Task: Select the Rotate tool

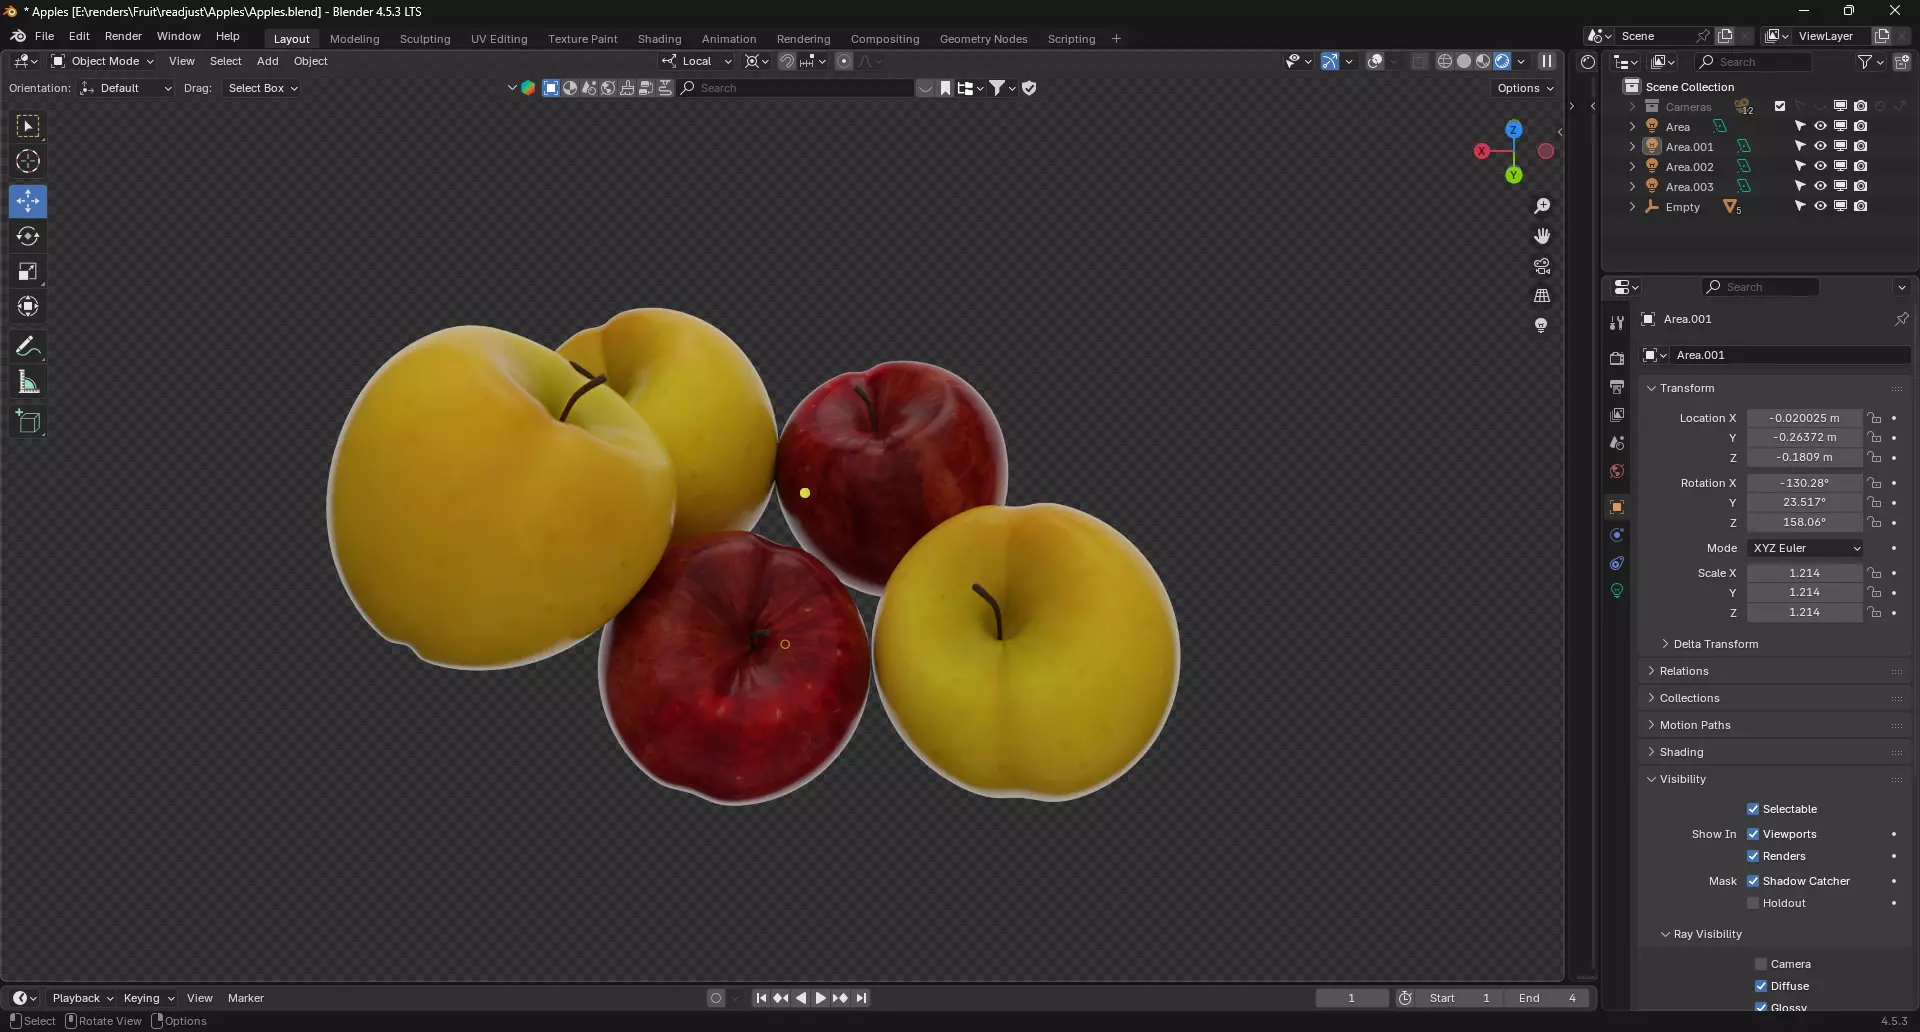Action: (x=28, y=236)
